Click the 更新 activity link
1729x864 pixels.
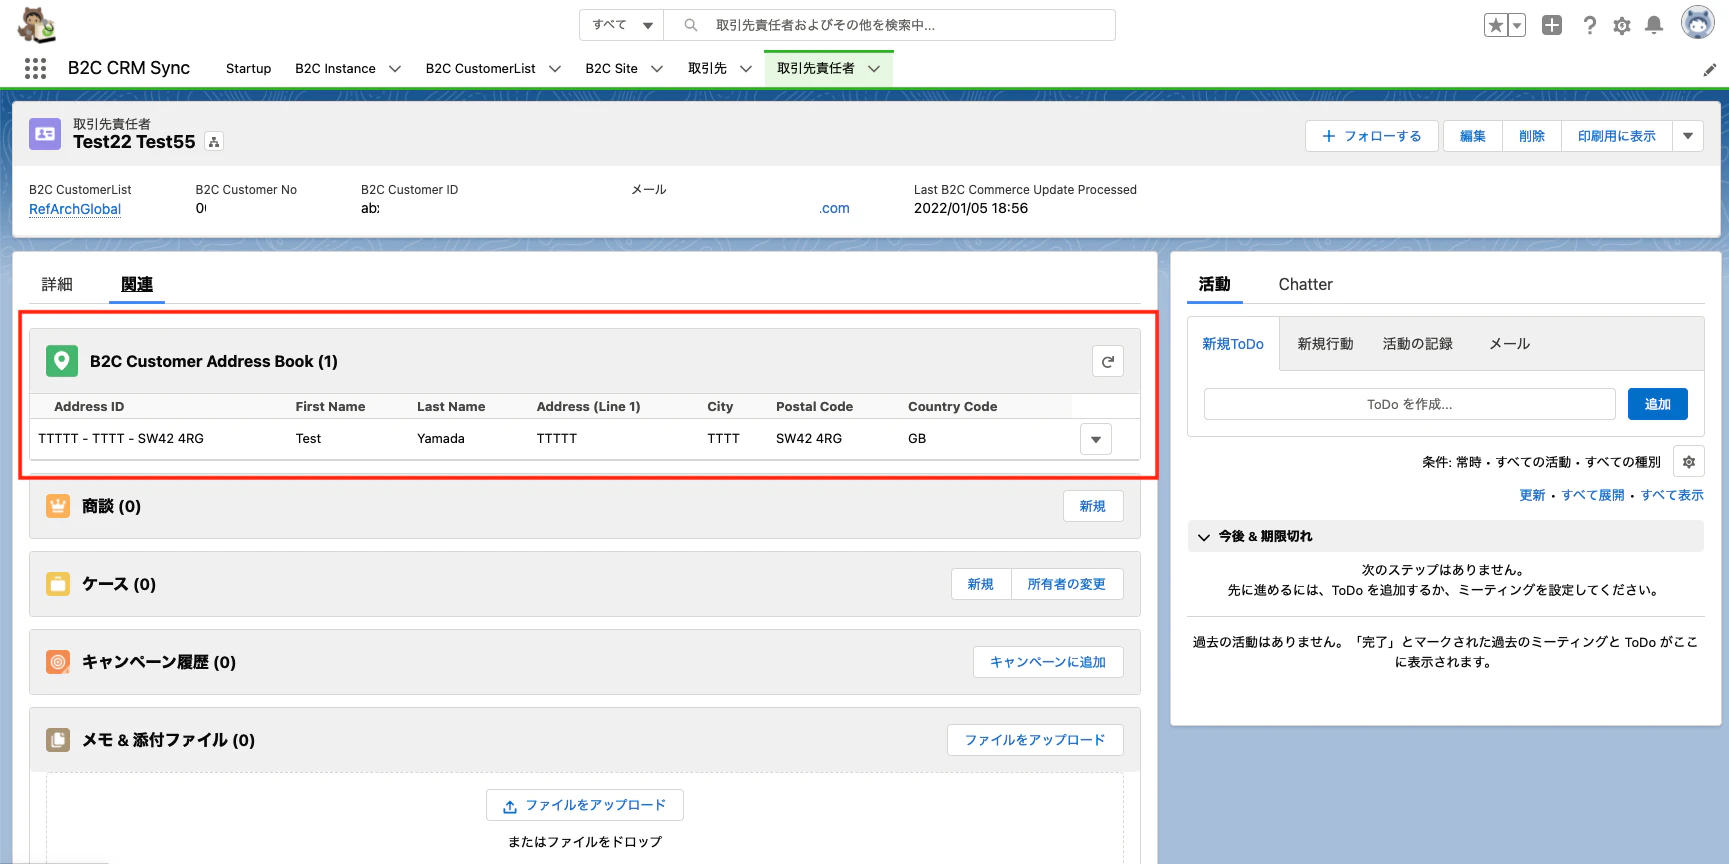point(1532,495)
